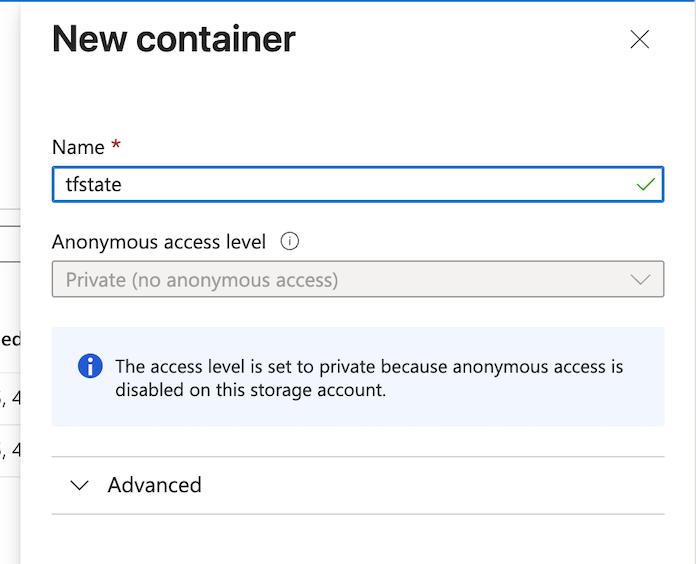Click the green validation checkmark in Name field
Image resolution: width=696 pixels, height=564 pixels.
[646, 185]
